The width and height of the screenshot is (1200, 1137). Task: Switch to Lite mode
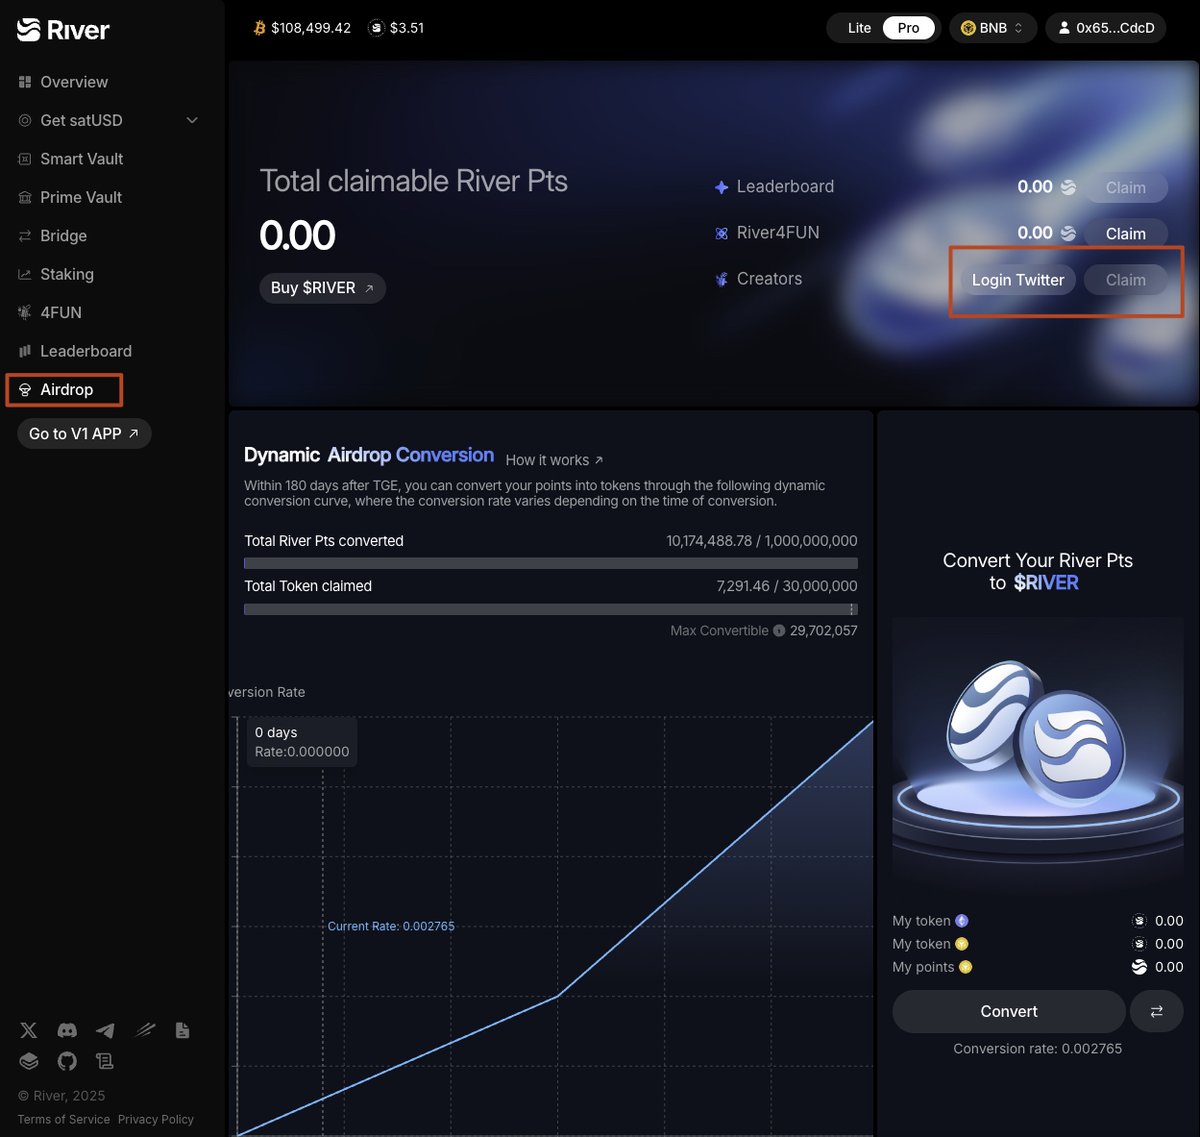(x=859, y=28)
